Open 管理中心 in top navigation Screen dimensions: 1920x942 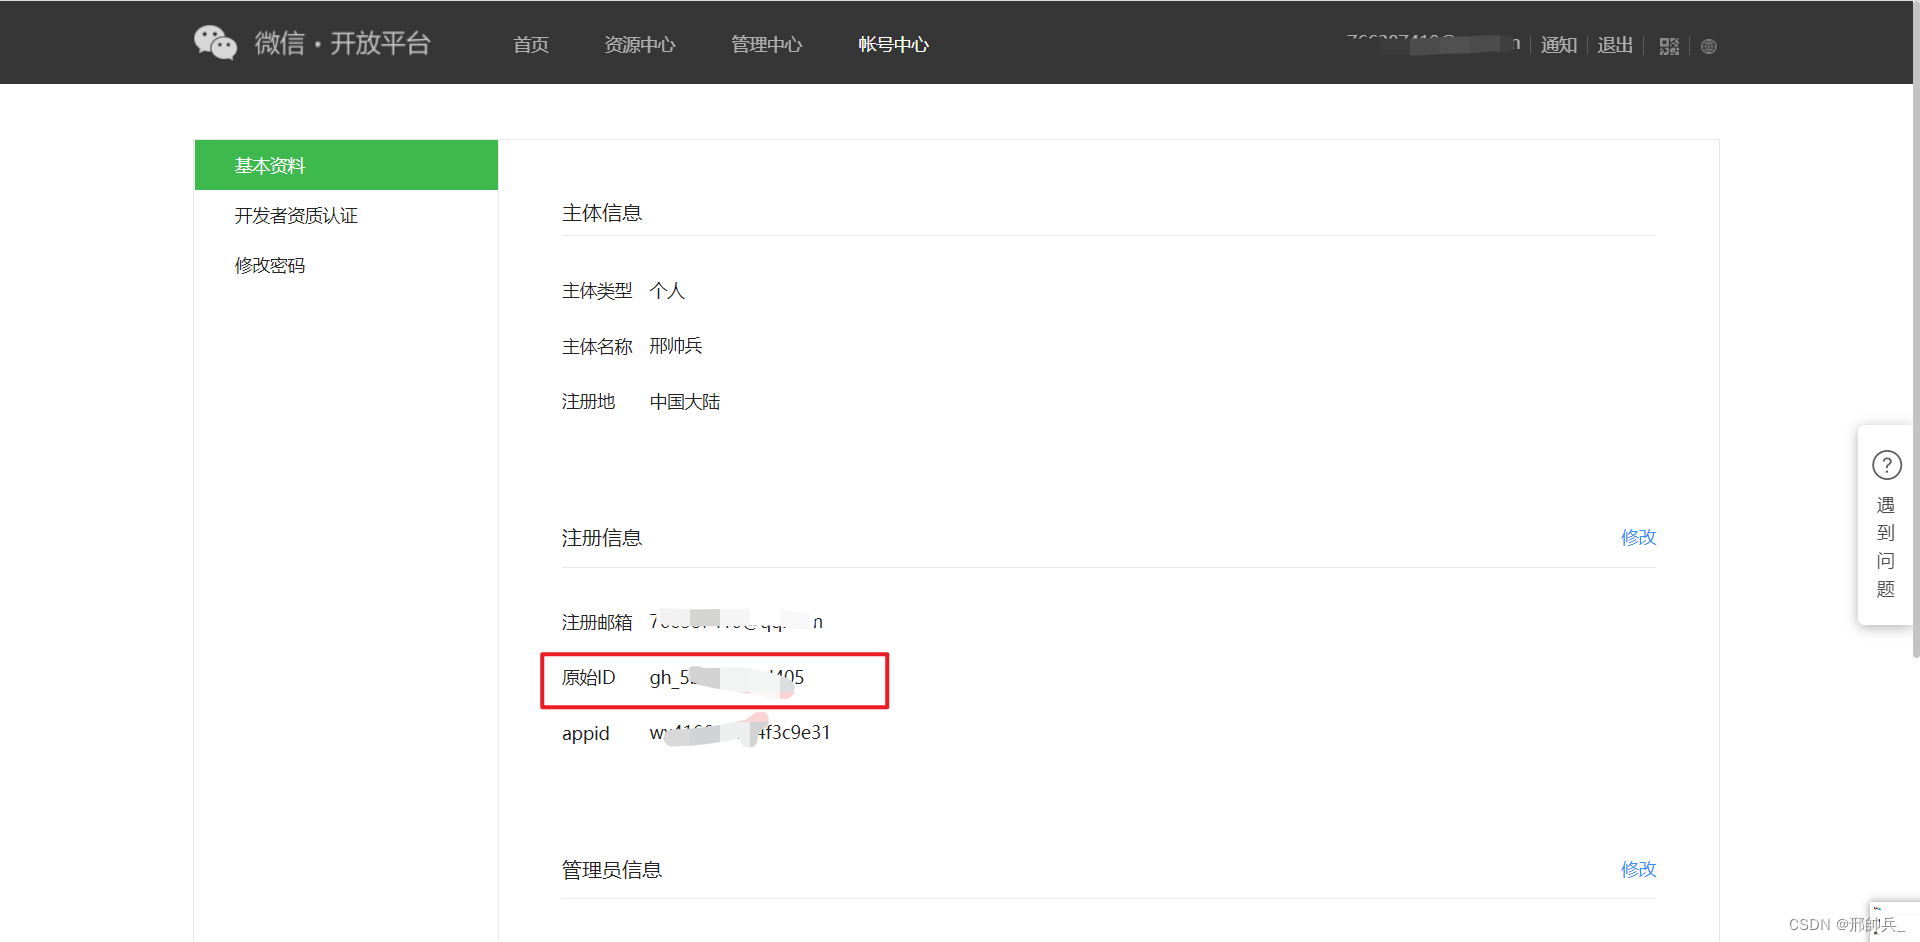(767, 44)
